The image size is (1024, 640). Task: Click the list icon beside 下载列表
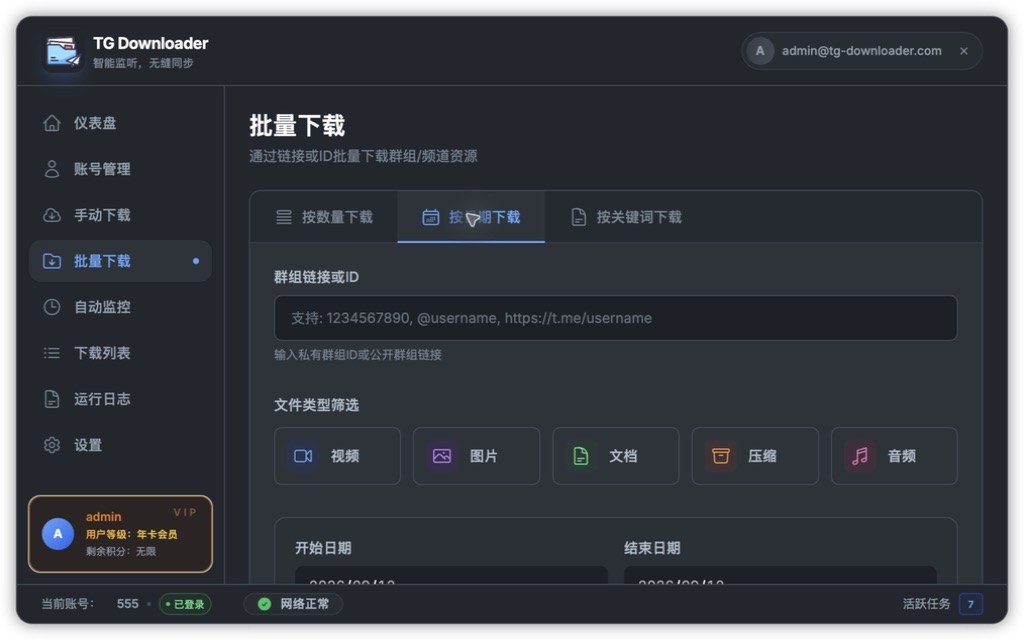(52, 353)
